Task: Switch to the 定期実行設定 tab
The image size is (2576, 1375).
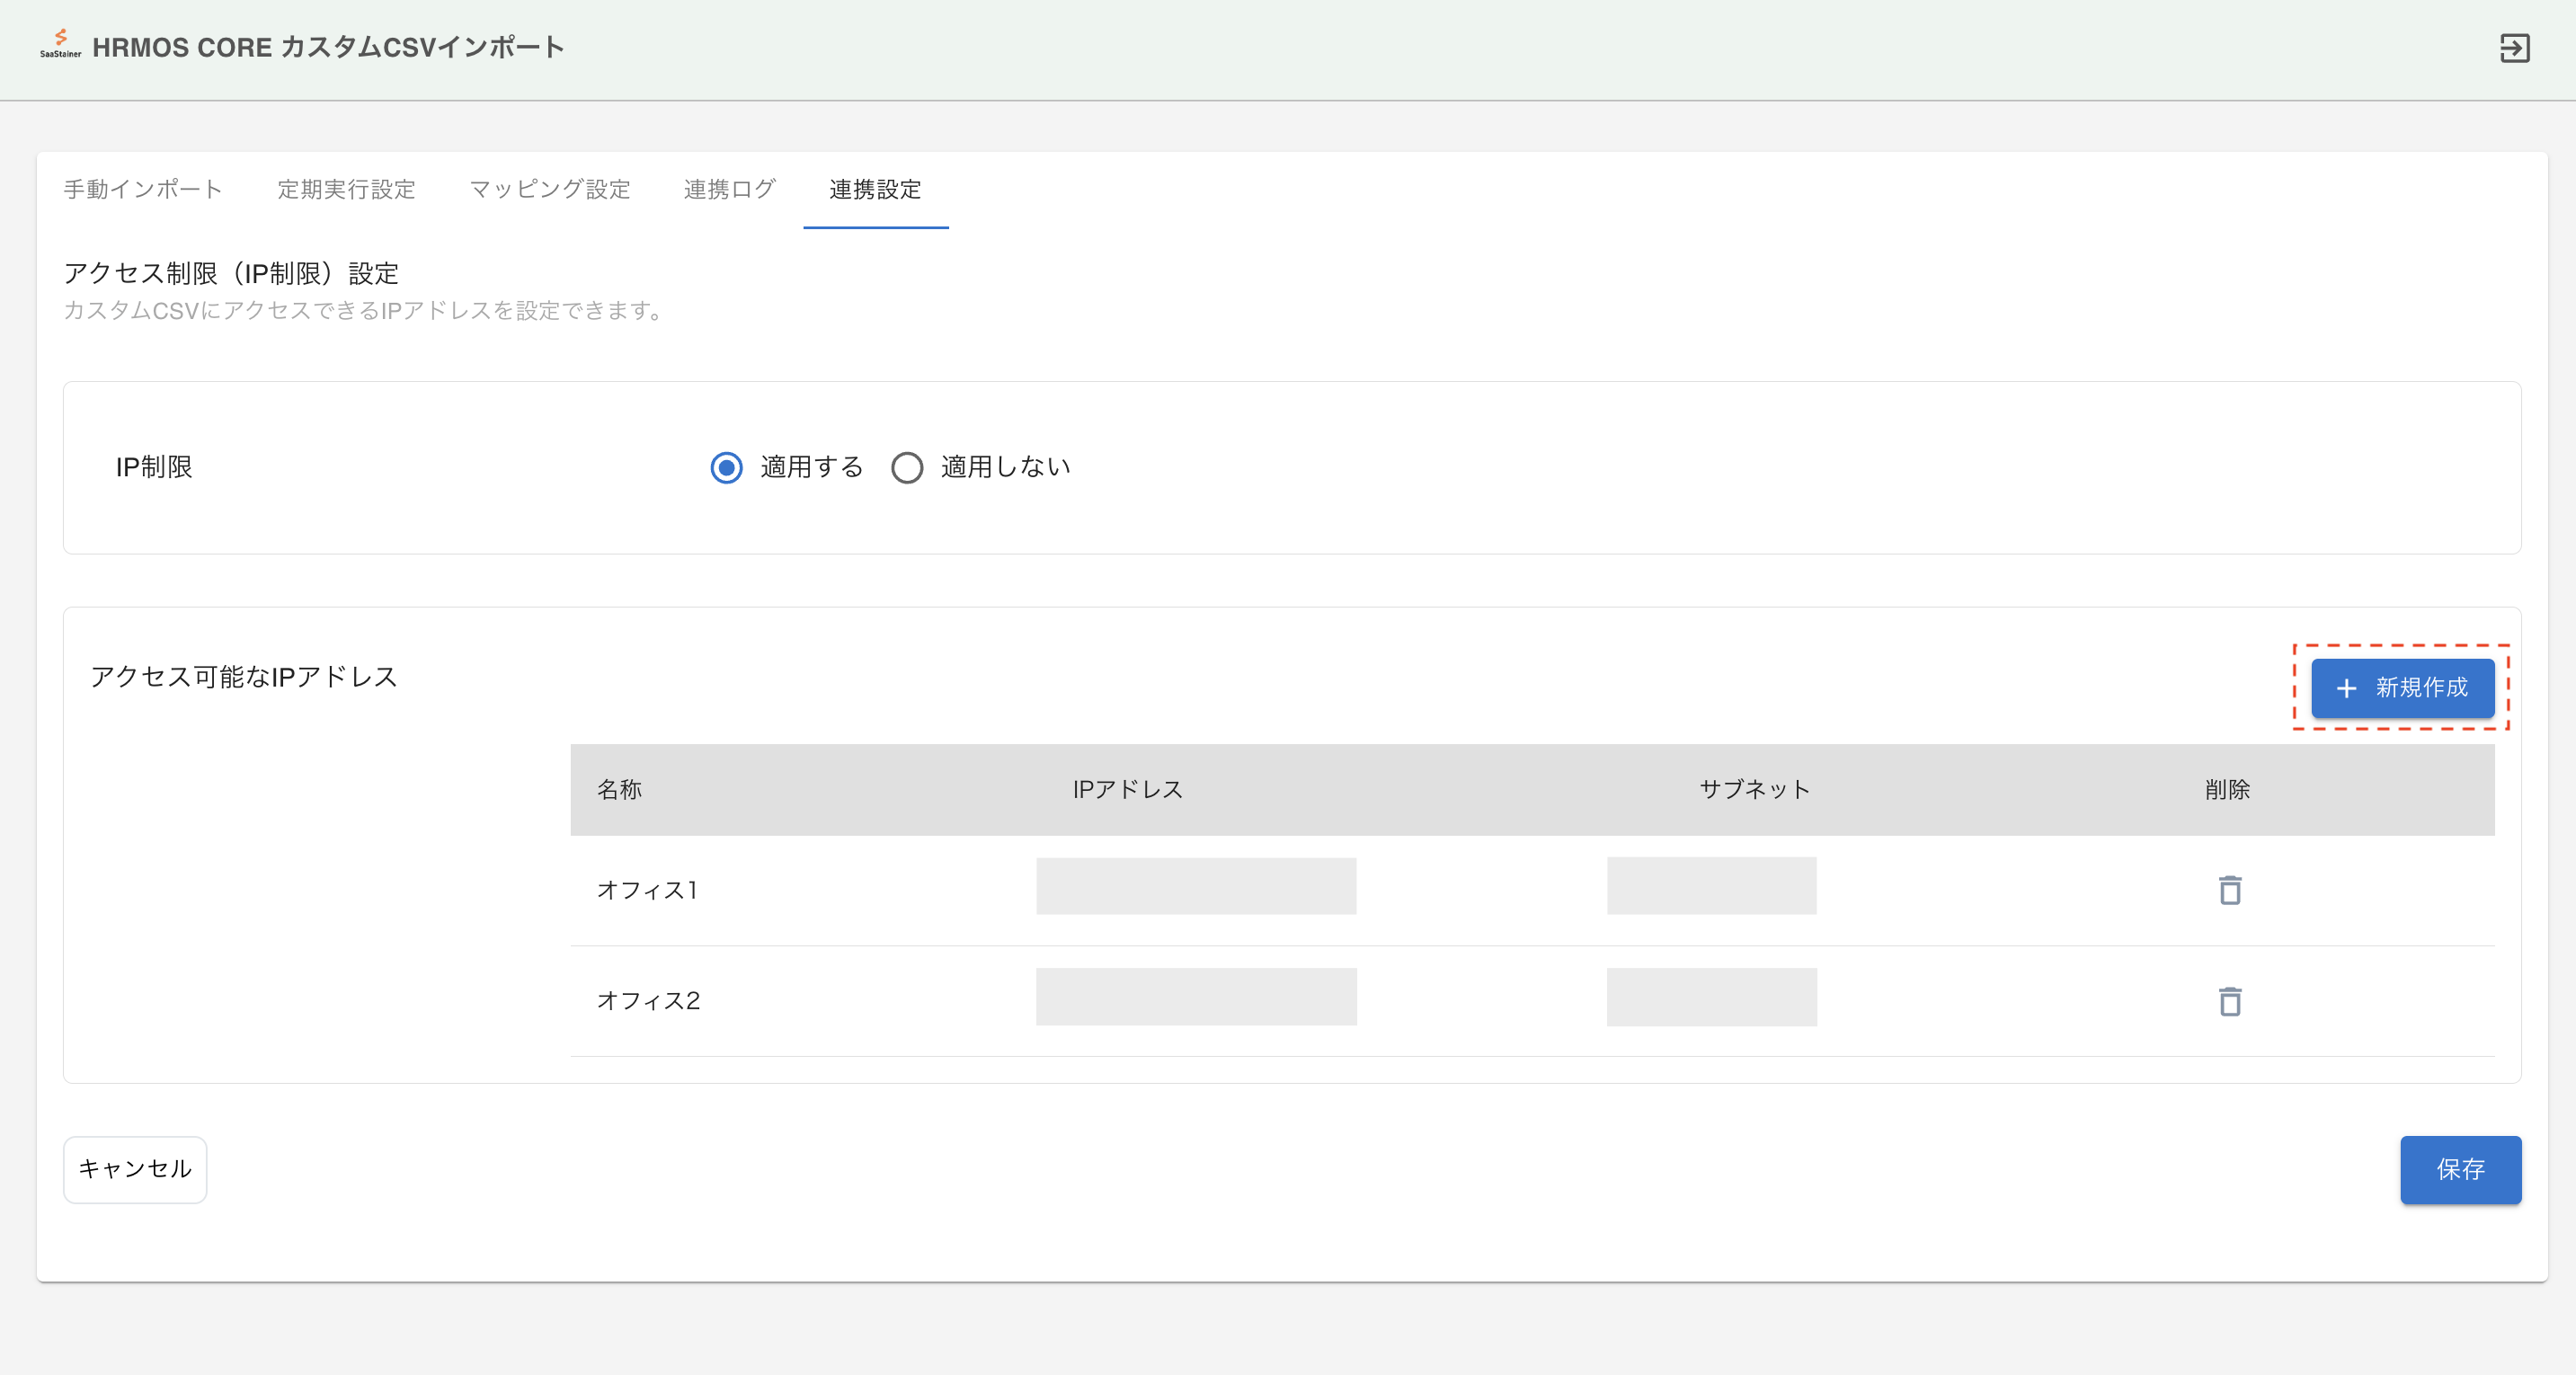Action: click(346, 189)
